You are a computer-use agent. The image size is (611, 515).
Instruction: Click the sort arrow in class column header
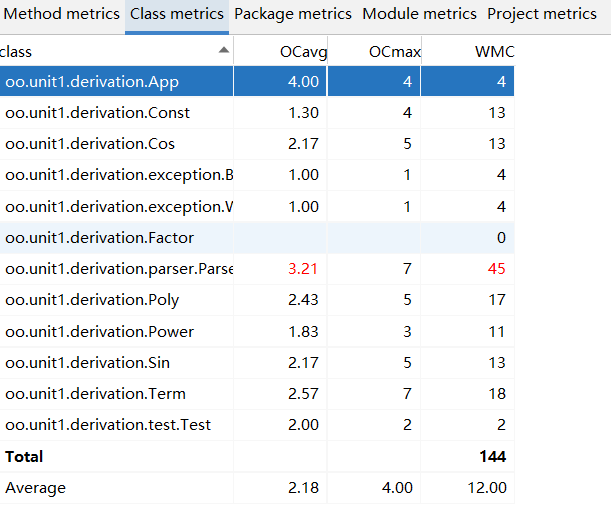[x=223, y=51]
